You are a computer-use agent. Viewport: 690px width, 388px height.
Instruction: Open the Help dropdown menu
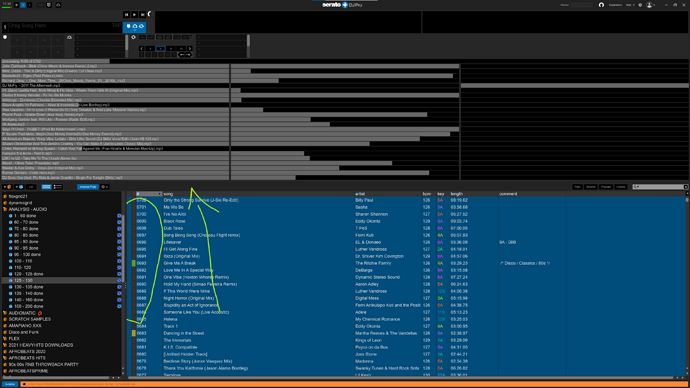coord(630,5)
